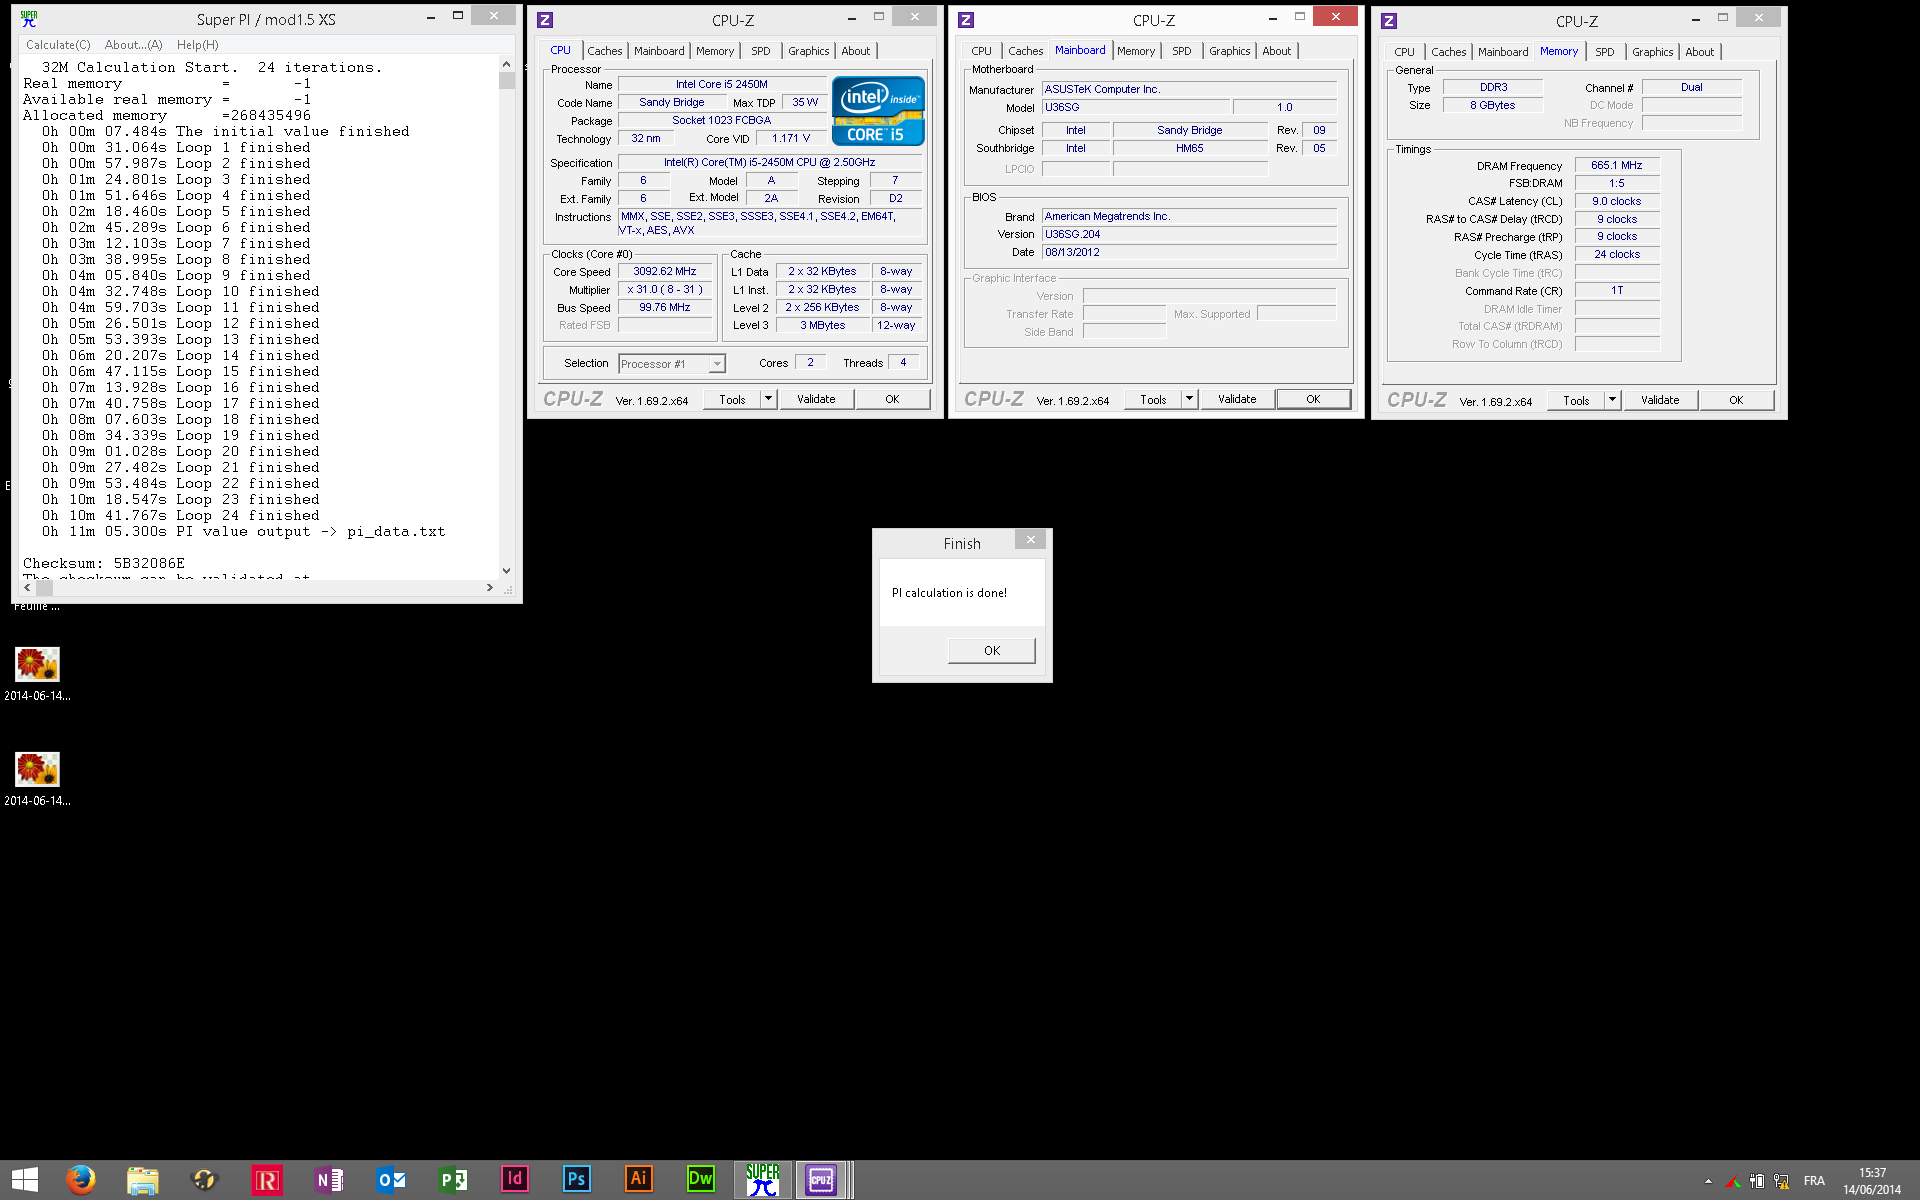Expand Tools dropdown arrow in Mainboard window
The image size is (1920, 1200).
(x=1189, y=399)
